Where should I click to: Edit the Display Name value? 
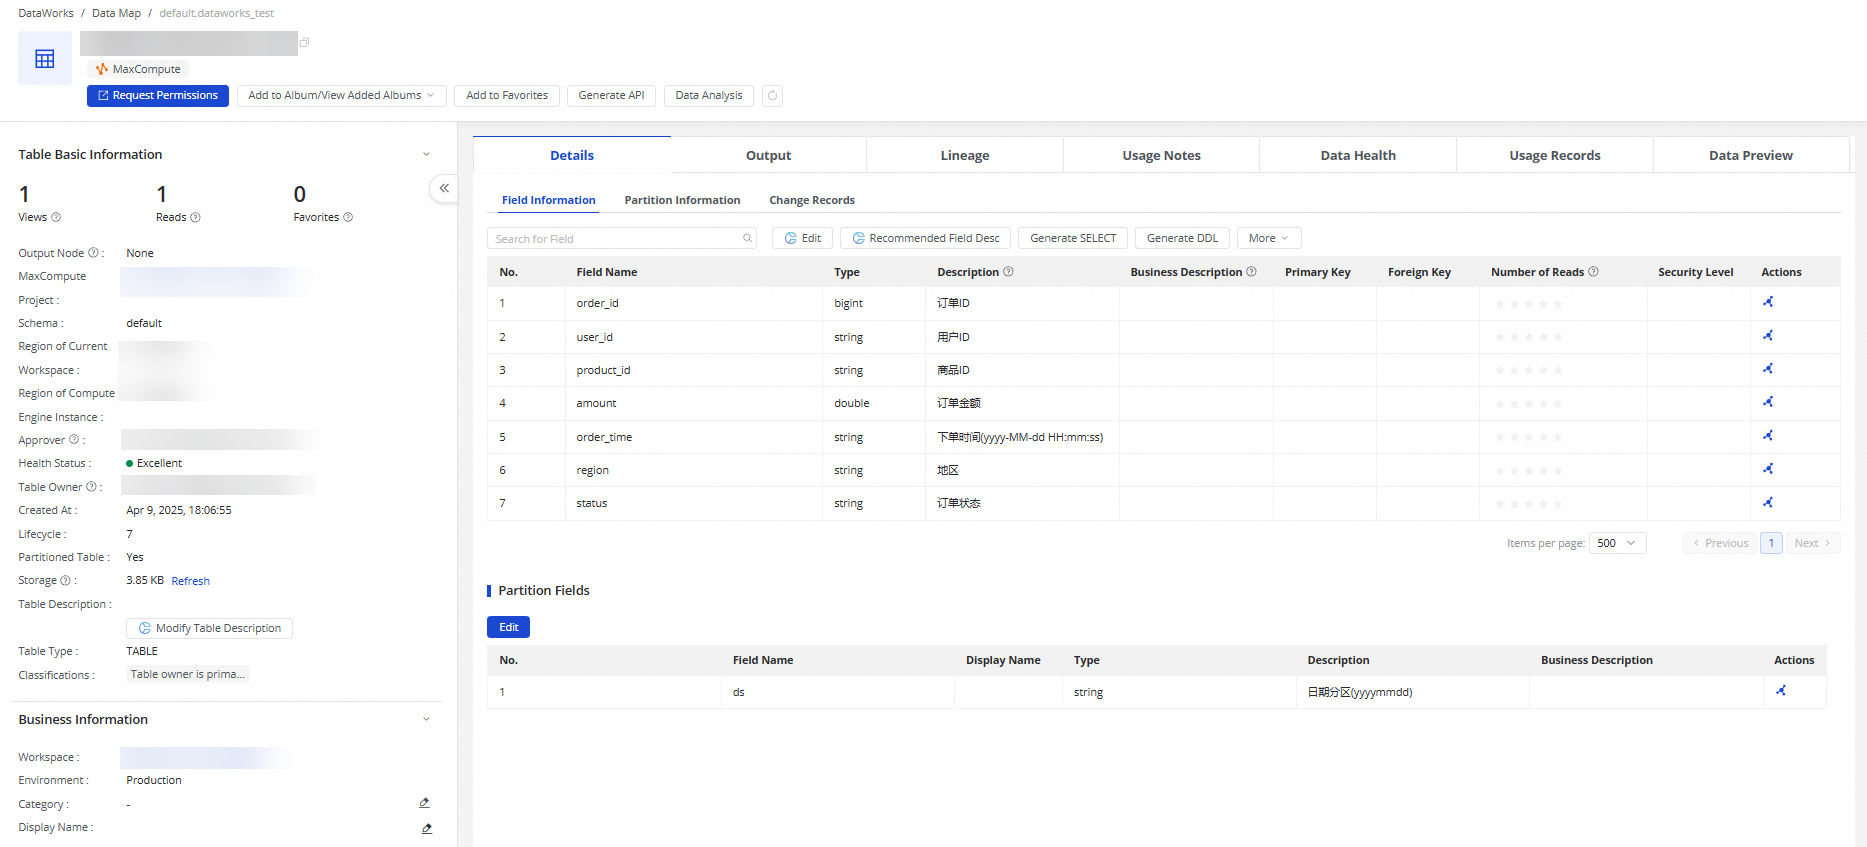427,828
